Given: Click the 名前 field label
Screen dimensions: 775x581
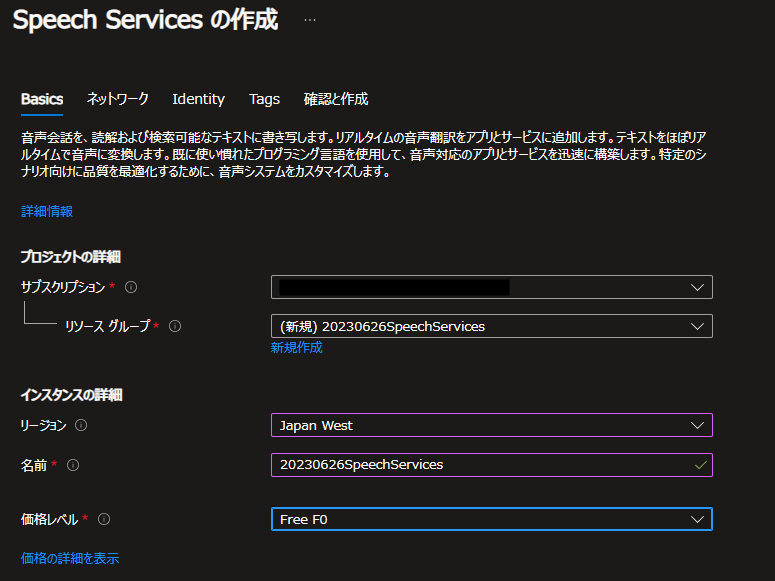Looking at the screenshot, I should [x=34, y=465].
